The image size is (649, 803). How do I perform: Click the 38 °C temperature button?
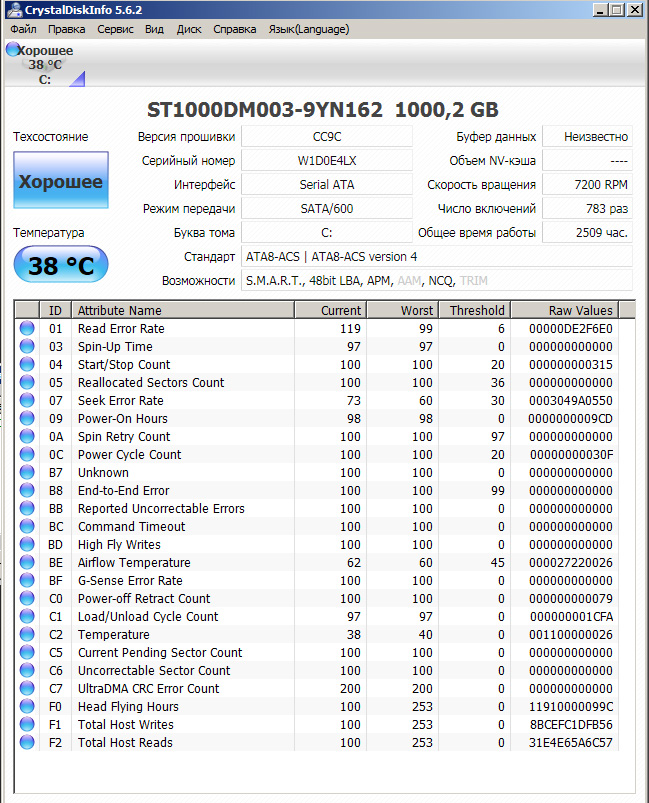point(60,265)
